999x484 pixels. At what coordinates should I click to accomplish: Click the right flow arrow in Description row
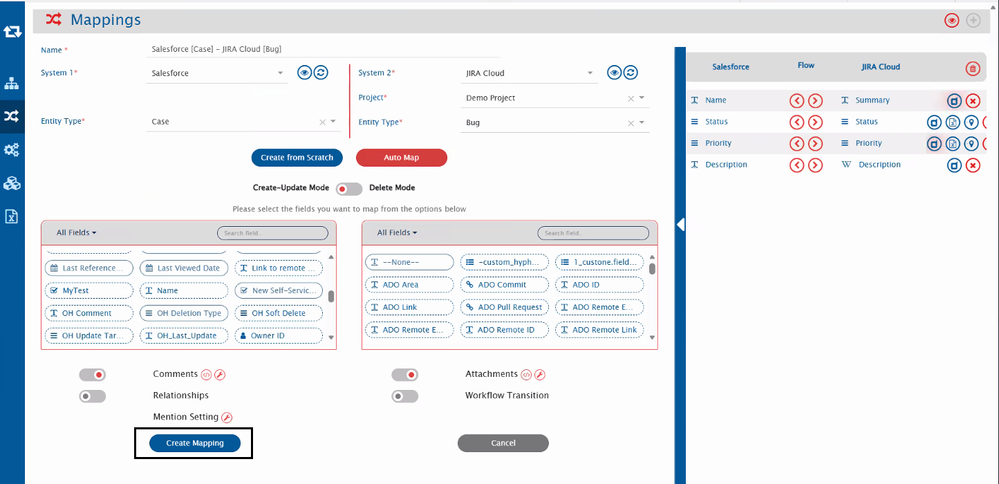pos(815,165)
